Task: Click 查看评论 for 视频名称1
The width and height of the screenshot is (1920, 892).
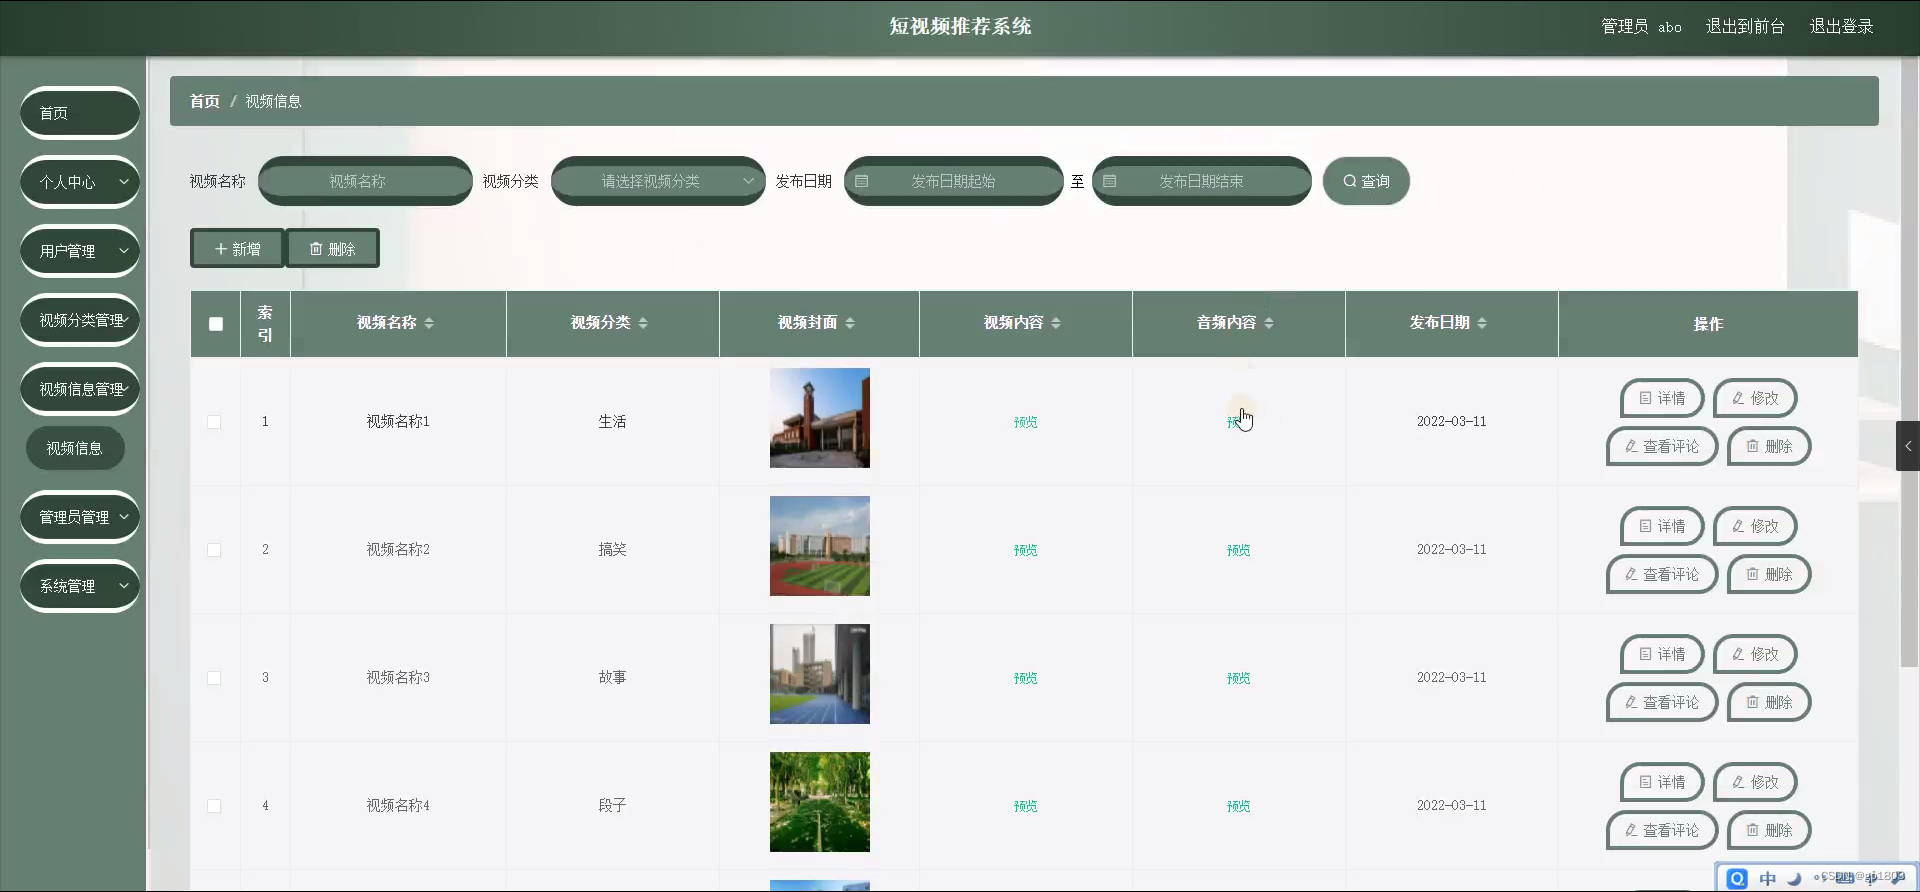Action: tap(1662, 446)
